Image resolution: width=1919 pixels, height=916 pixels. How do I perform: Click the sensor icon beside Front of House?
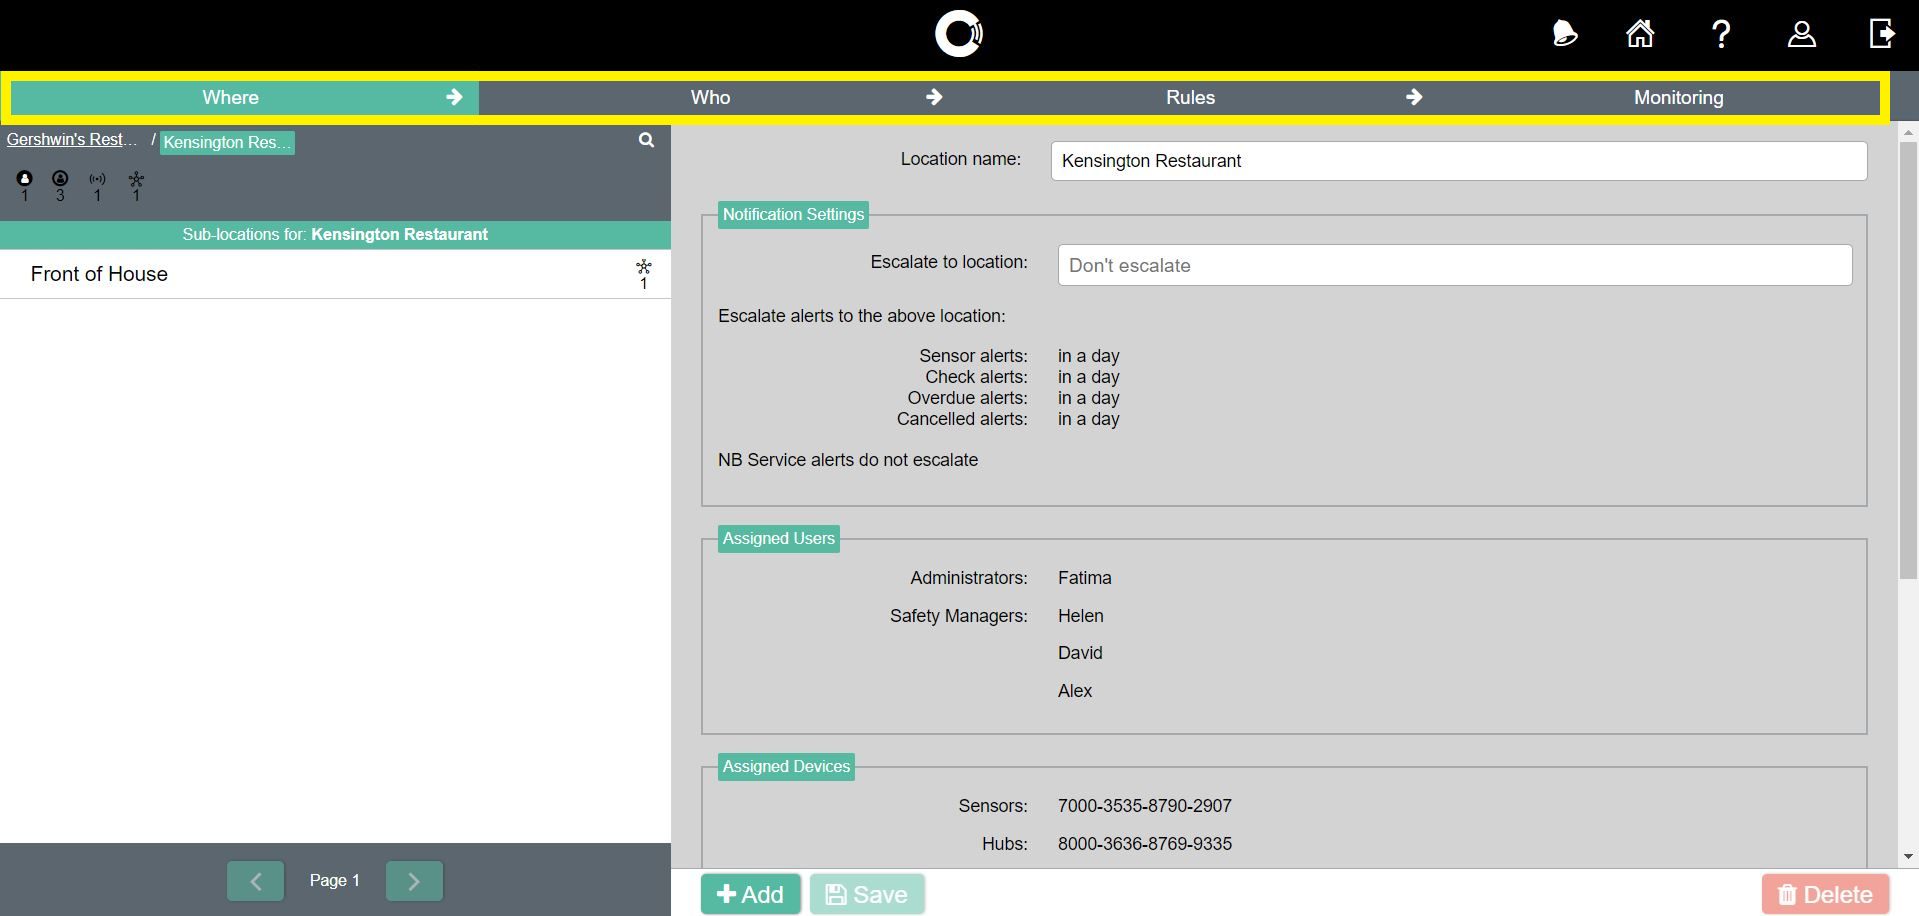pos(644,271)
